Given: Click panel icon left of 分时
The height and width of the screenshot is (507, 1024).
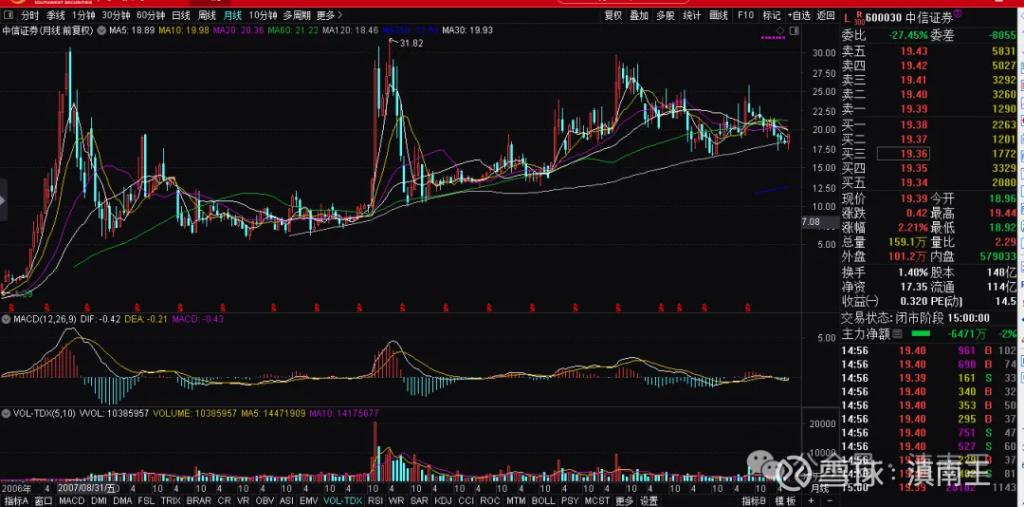Looking at the screenshot, I should coord(8,15).
